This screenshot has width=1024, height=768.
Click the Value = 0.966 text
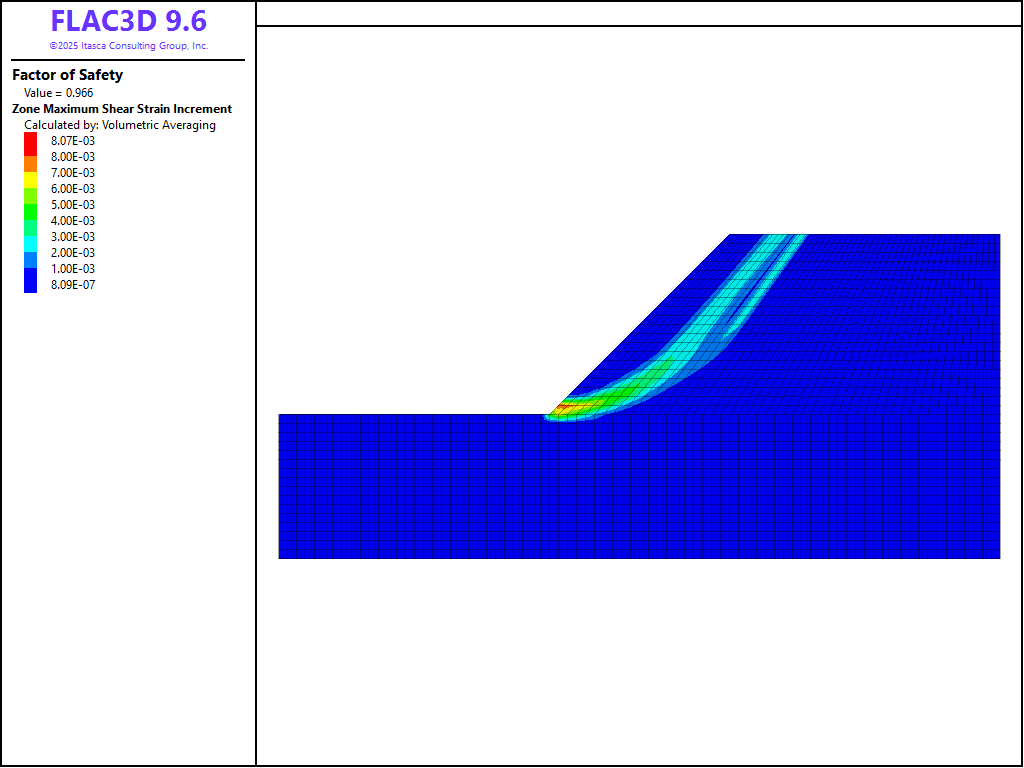point(59,93)
